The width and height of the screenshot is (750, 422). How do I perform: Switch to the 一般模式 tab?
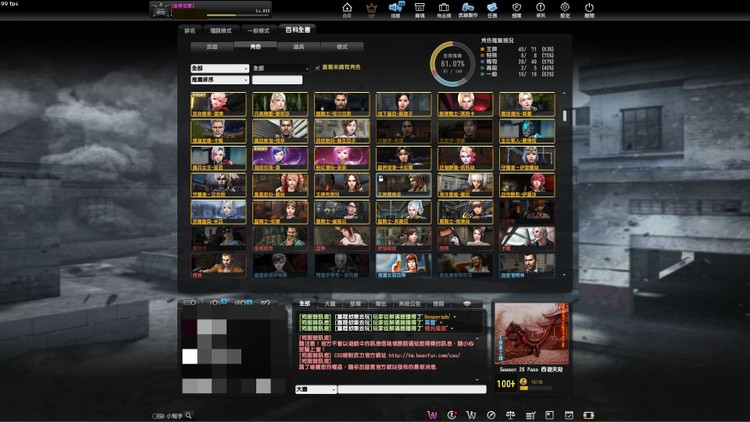tap(258, 30)
